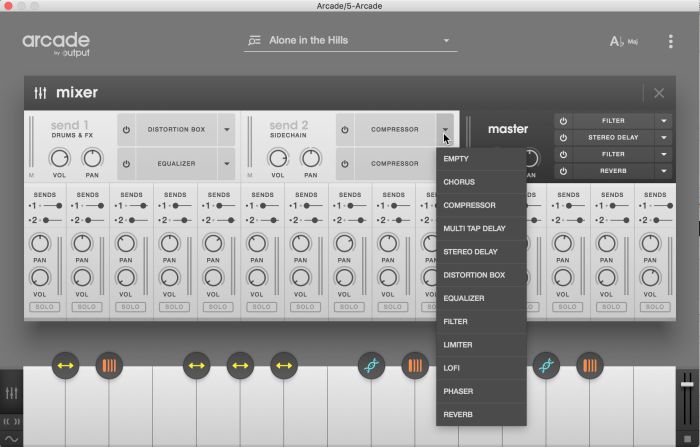This screenshot has width=700, height=447.
Task: Choose Limiter from the effect menu
Action: [481, 345]
